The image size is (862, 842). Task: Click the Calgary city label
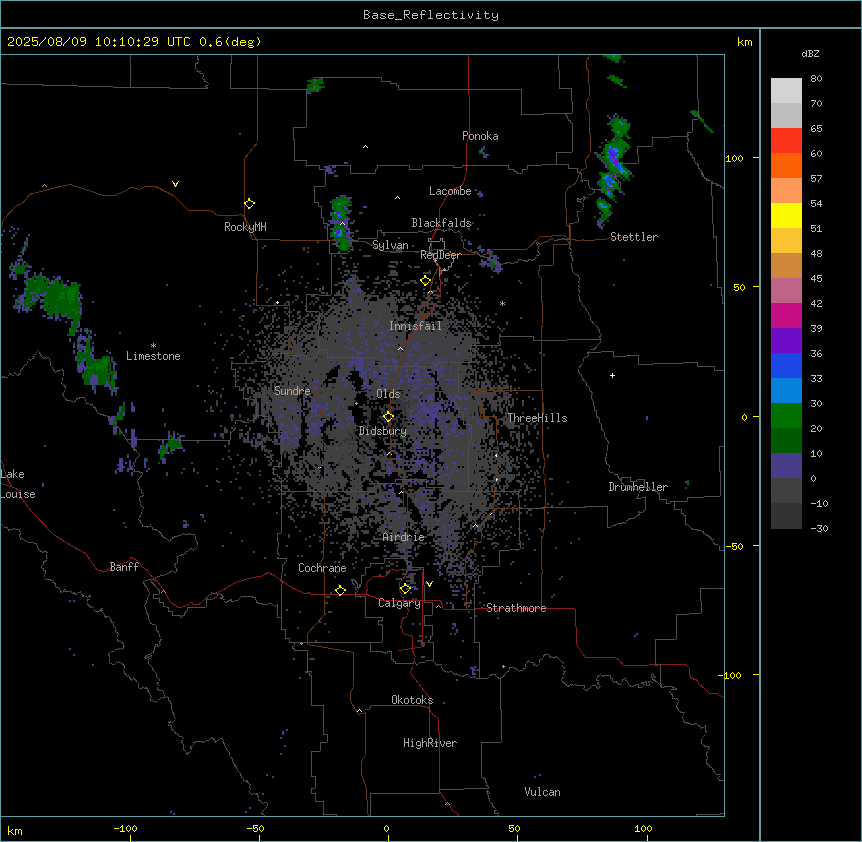399,603
